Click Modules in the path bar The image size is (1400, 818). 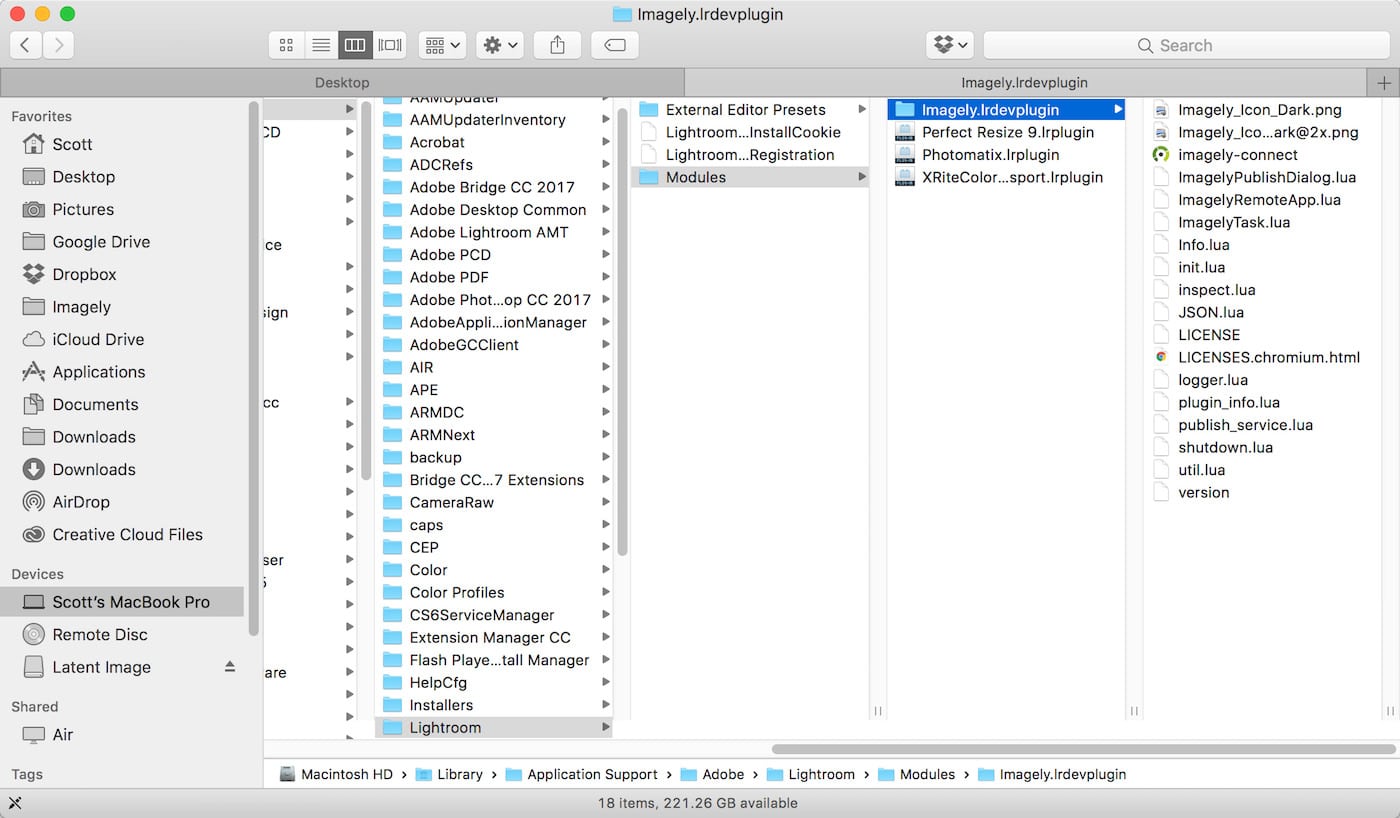click(x=916, y=774)
